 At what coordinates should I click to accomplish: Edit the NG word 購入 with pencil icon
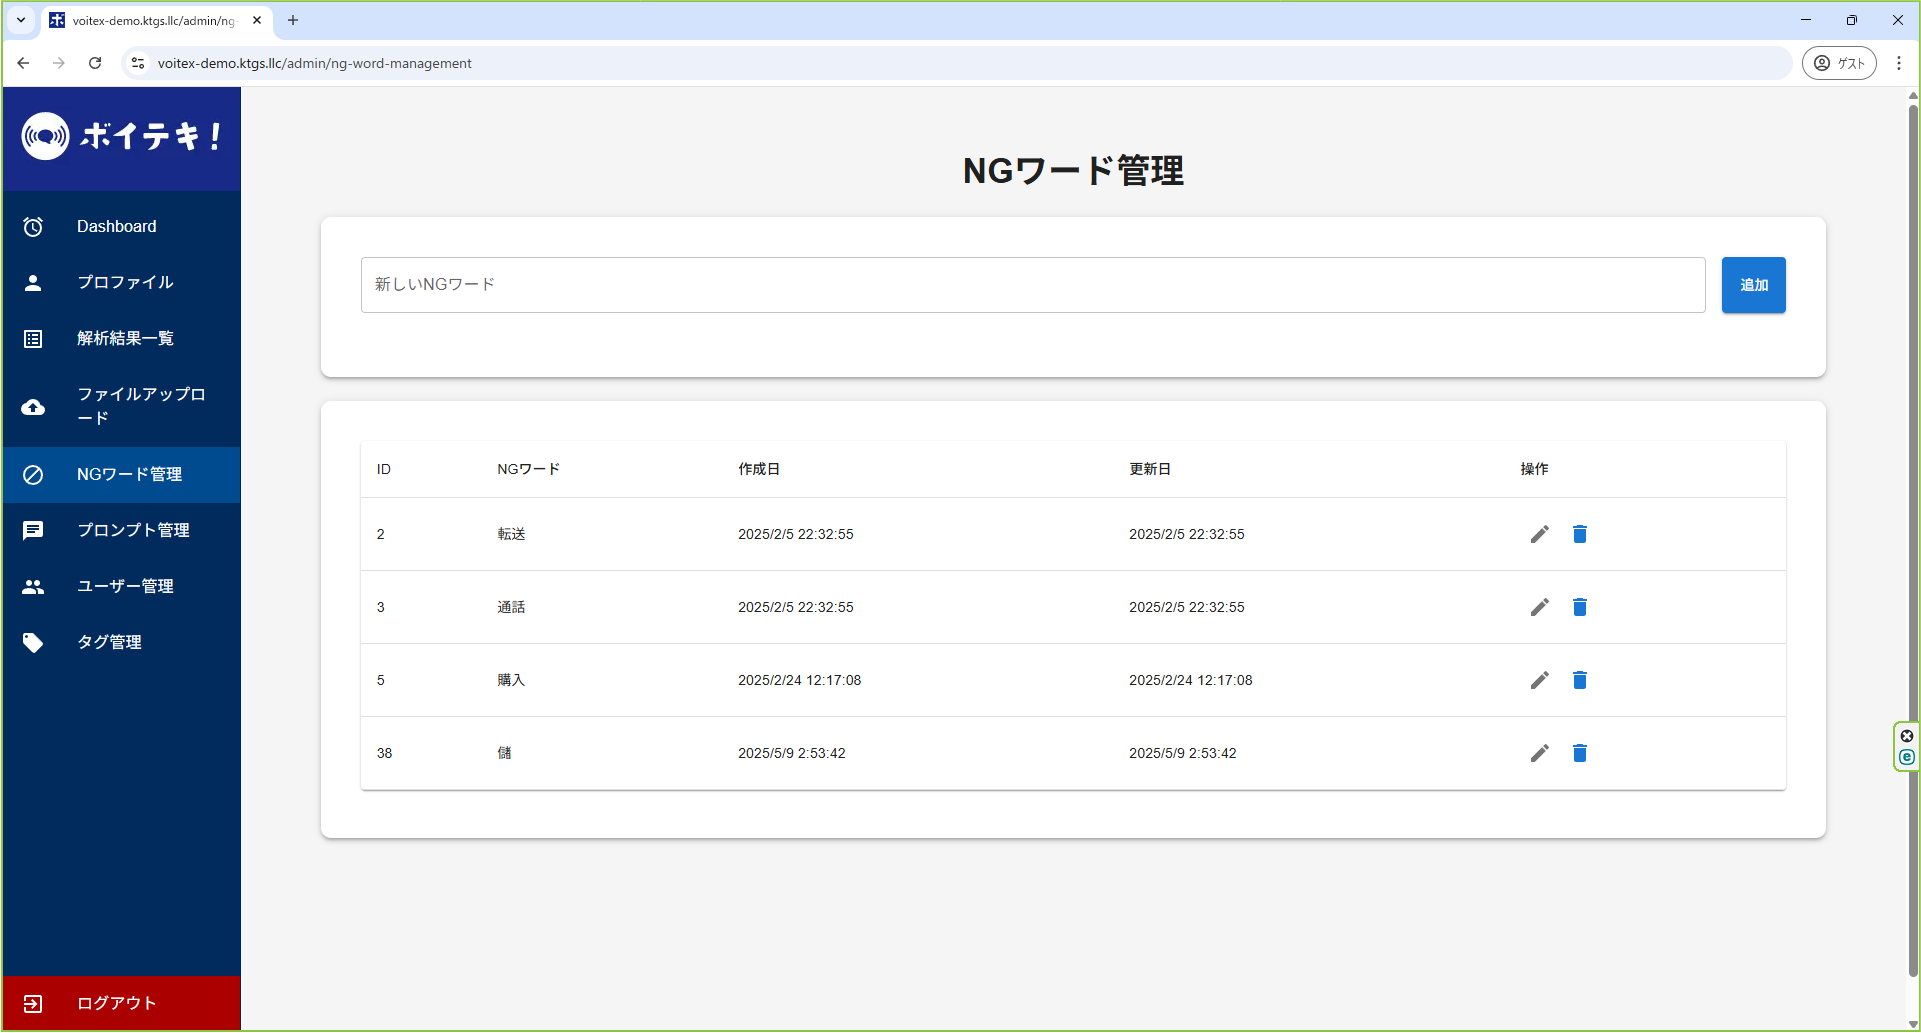(x=1540, y=680)
